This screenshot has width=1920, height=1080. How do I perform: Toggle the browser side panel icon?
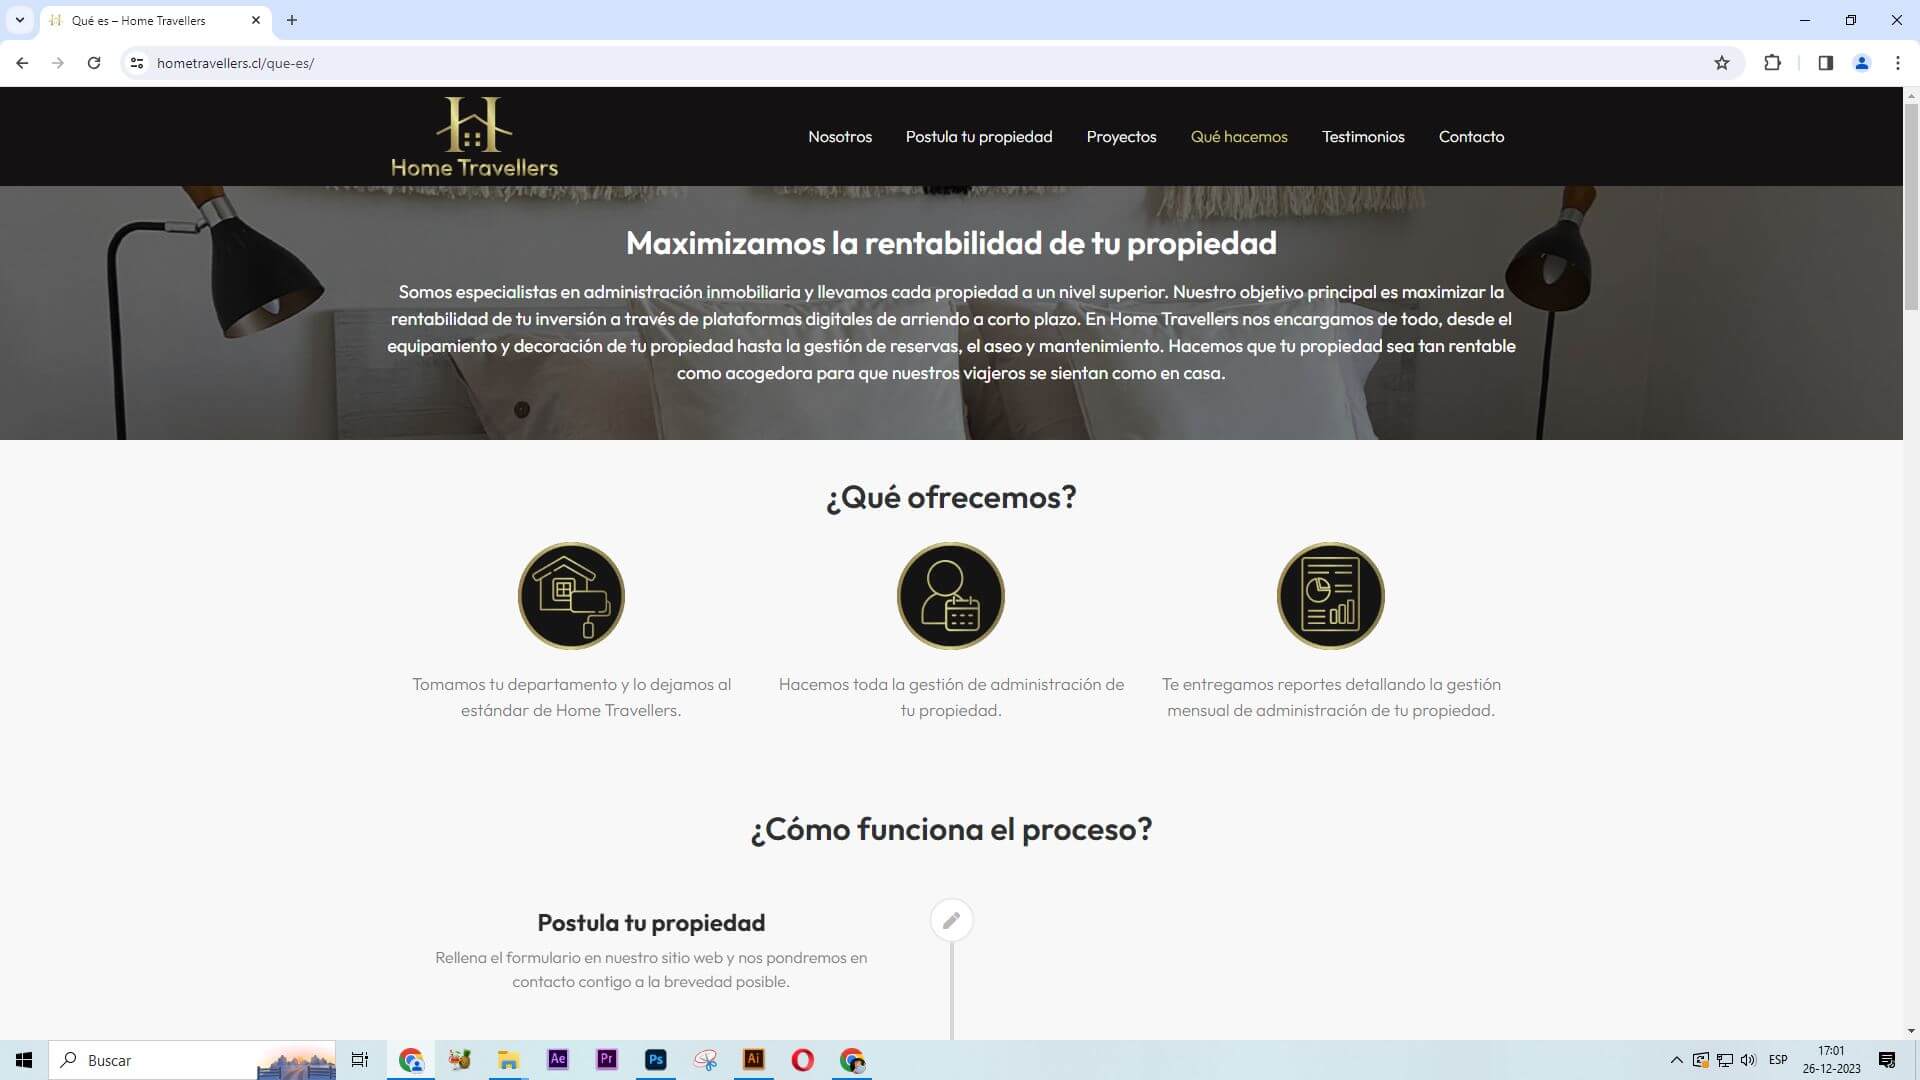1825,63
